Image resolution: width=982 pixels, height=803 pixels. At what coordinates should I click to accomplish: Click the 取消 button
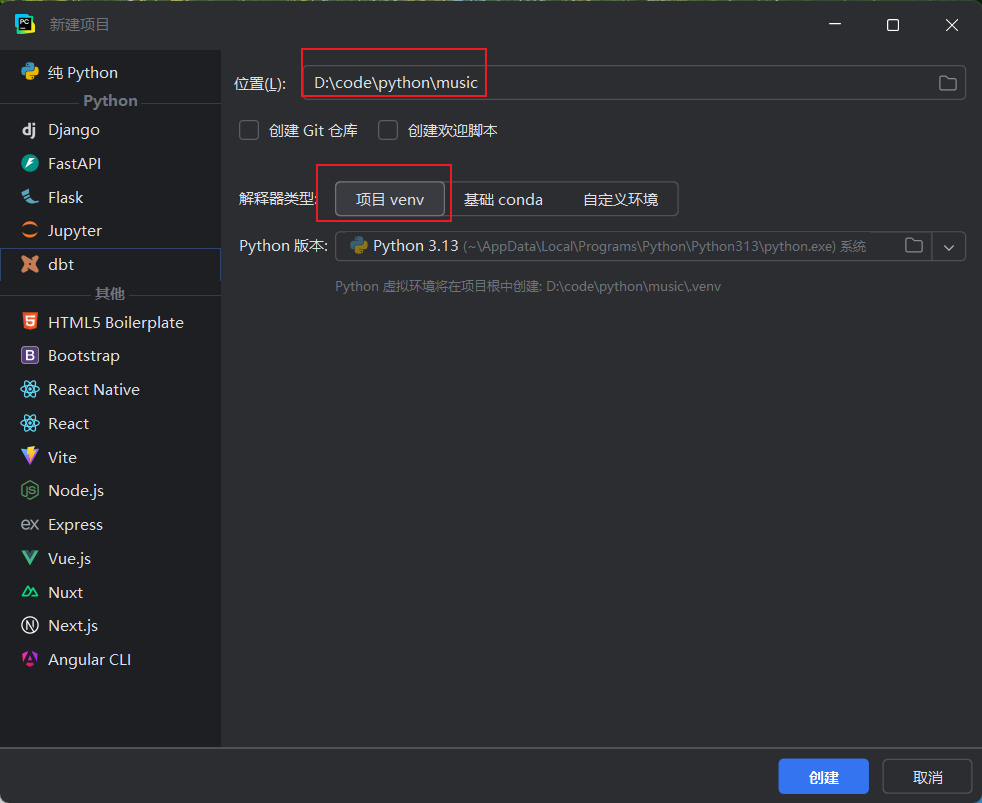coord(927,777)
